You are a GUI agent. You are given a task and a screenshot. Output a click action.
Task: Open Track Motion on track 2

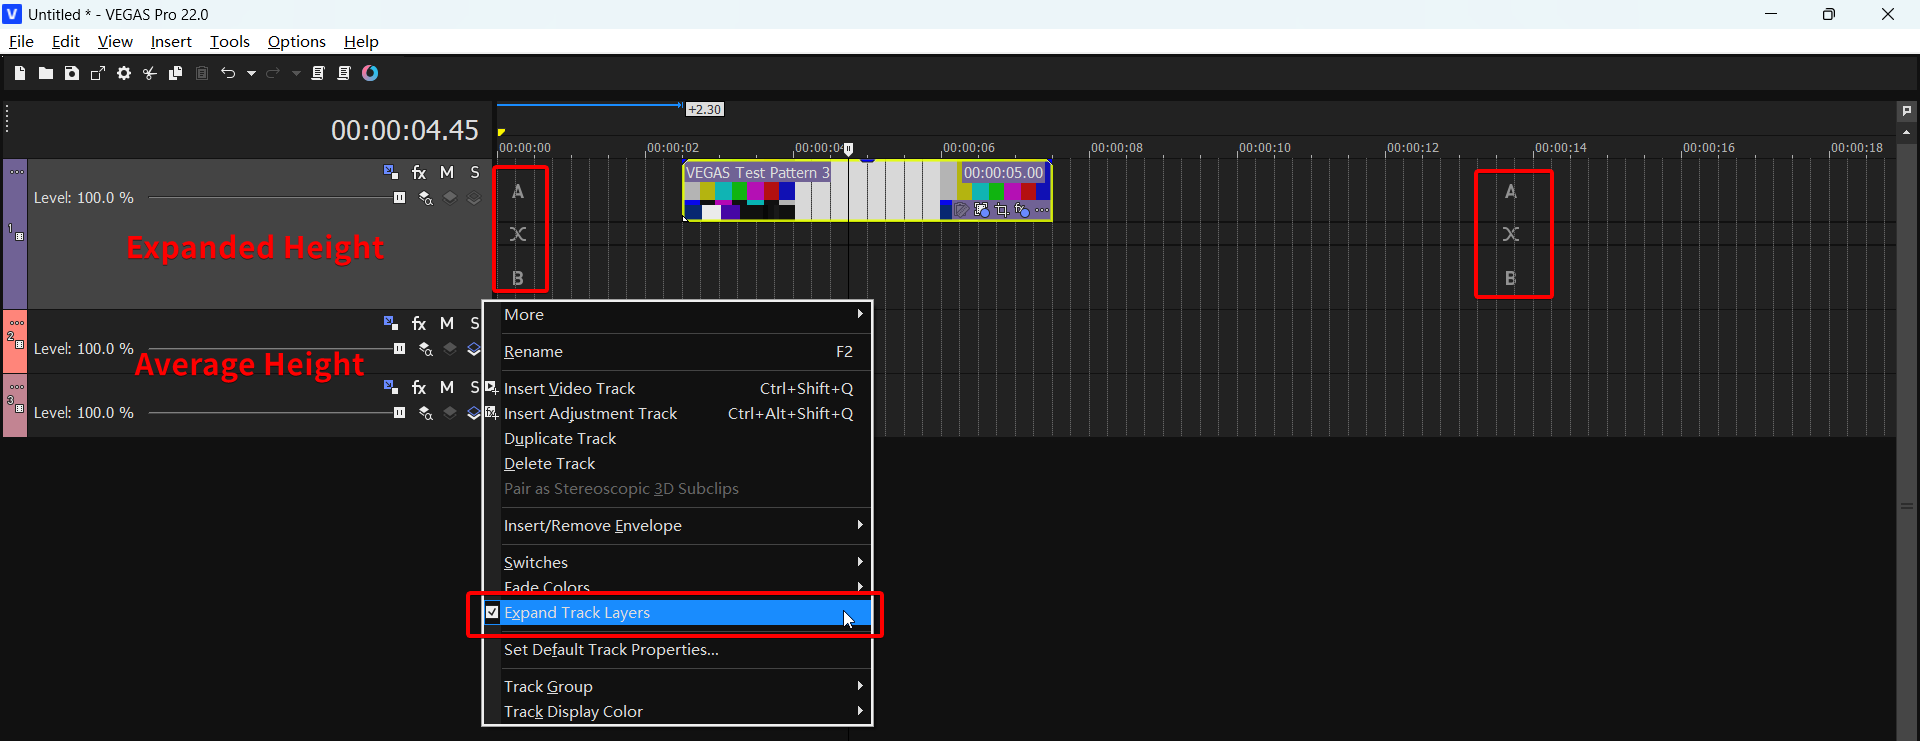(391, 323)
